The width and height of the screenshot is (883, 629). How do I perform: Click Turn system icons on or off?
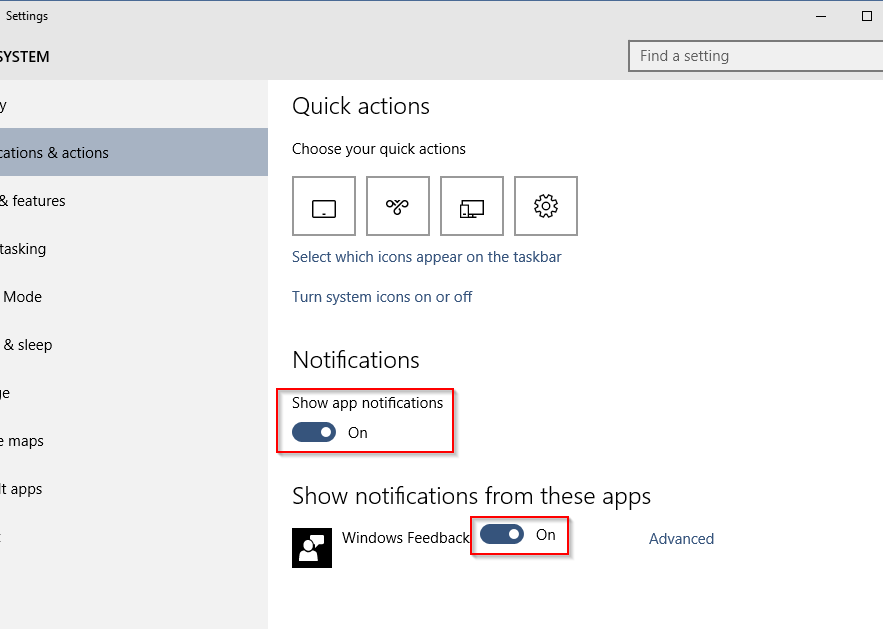click(x=382, y=297)
